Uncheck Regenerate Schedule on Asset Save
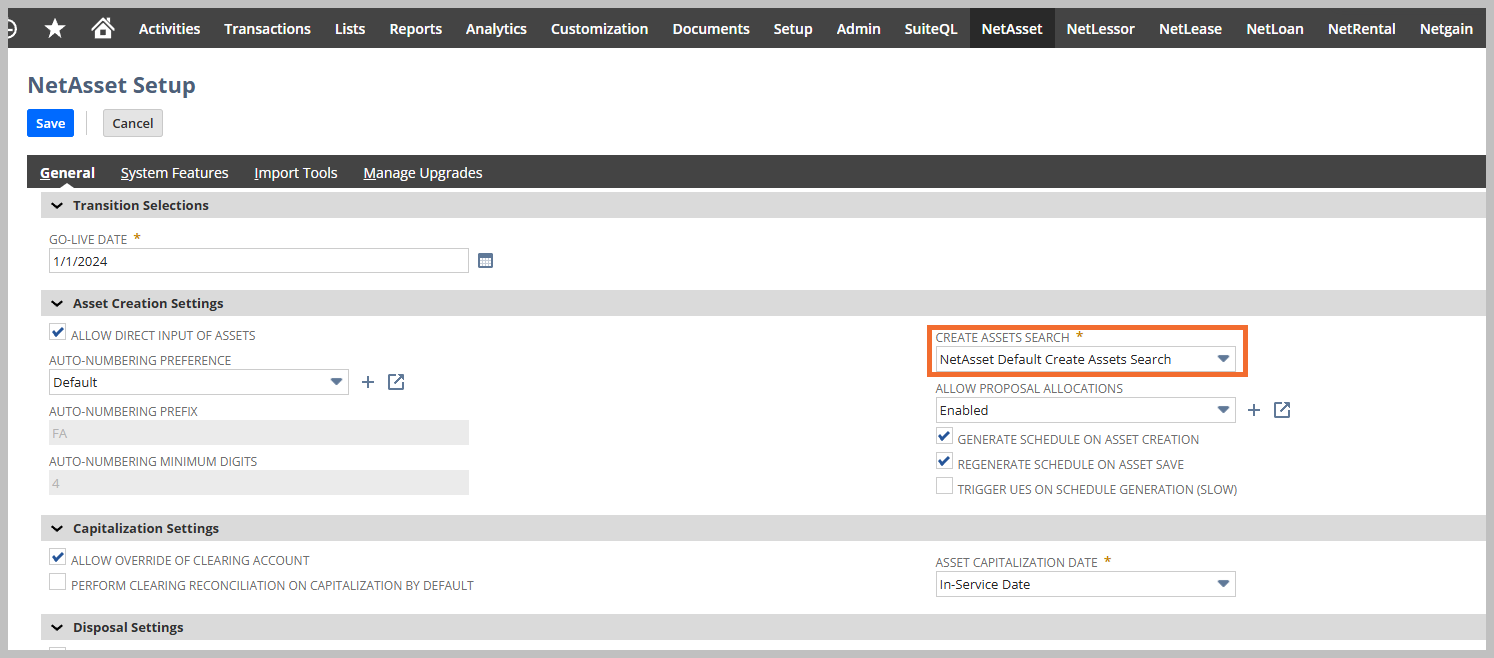 coord(944,462)
